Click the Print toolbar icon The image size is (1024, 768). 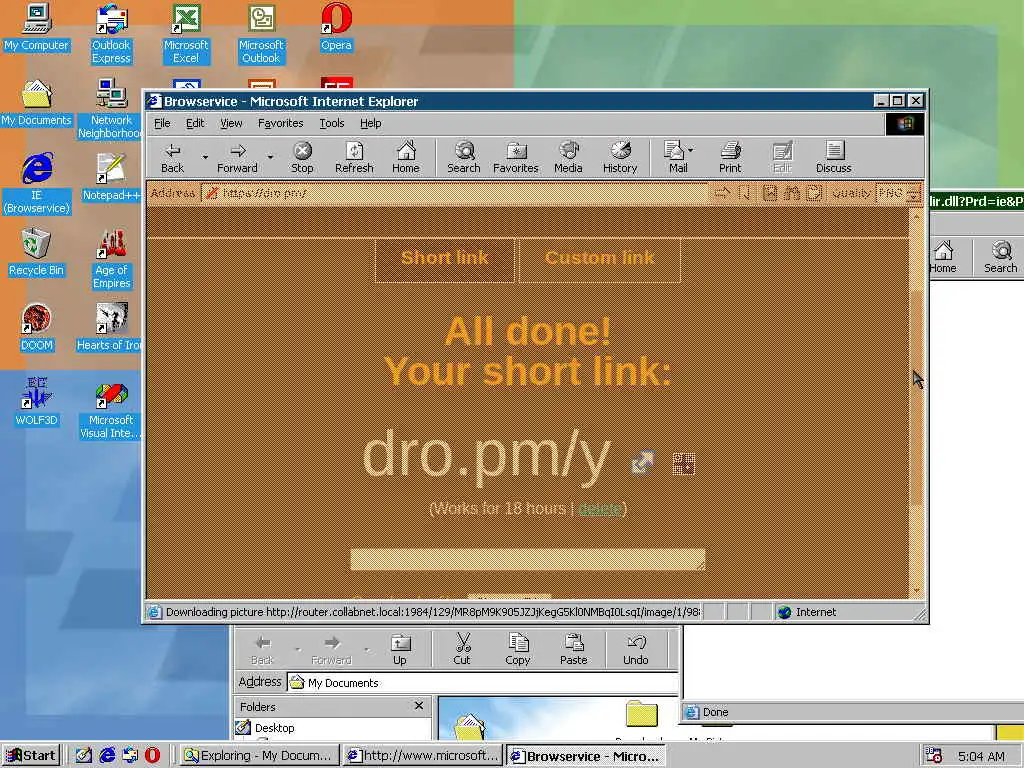click(x=730, y=157)
